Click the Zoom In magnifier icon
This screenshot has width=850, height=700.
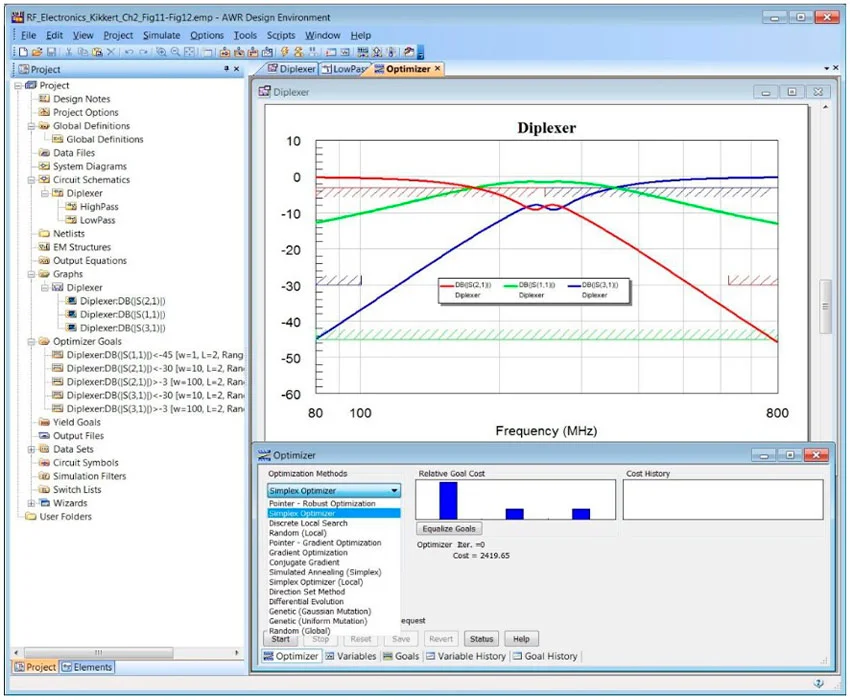click(161, 51)
